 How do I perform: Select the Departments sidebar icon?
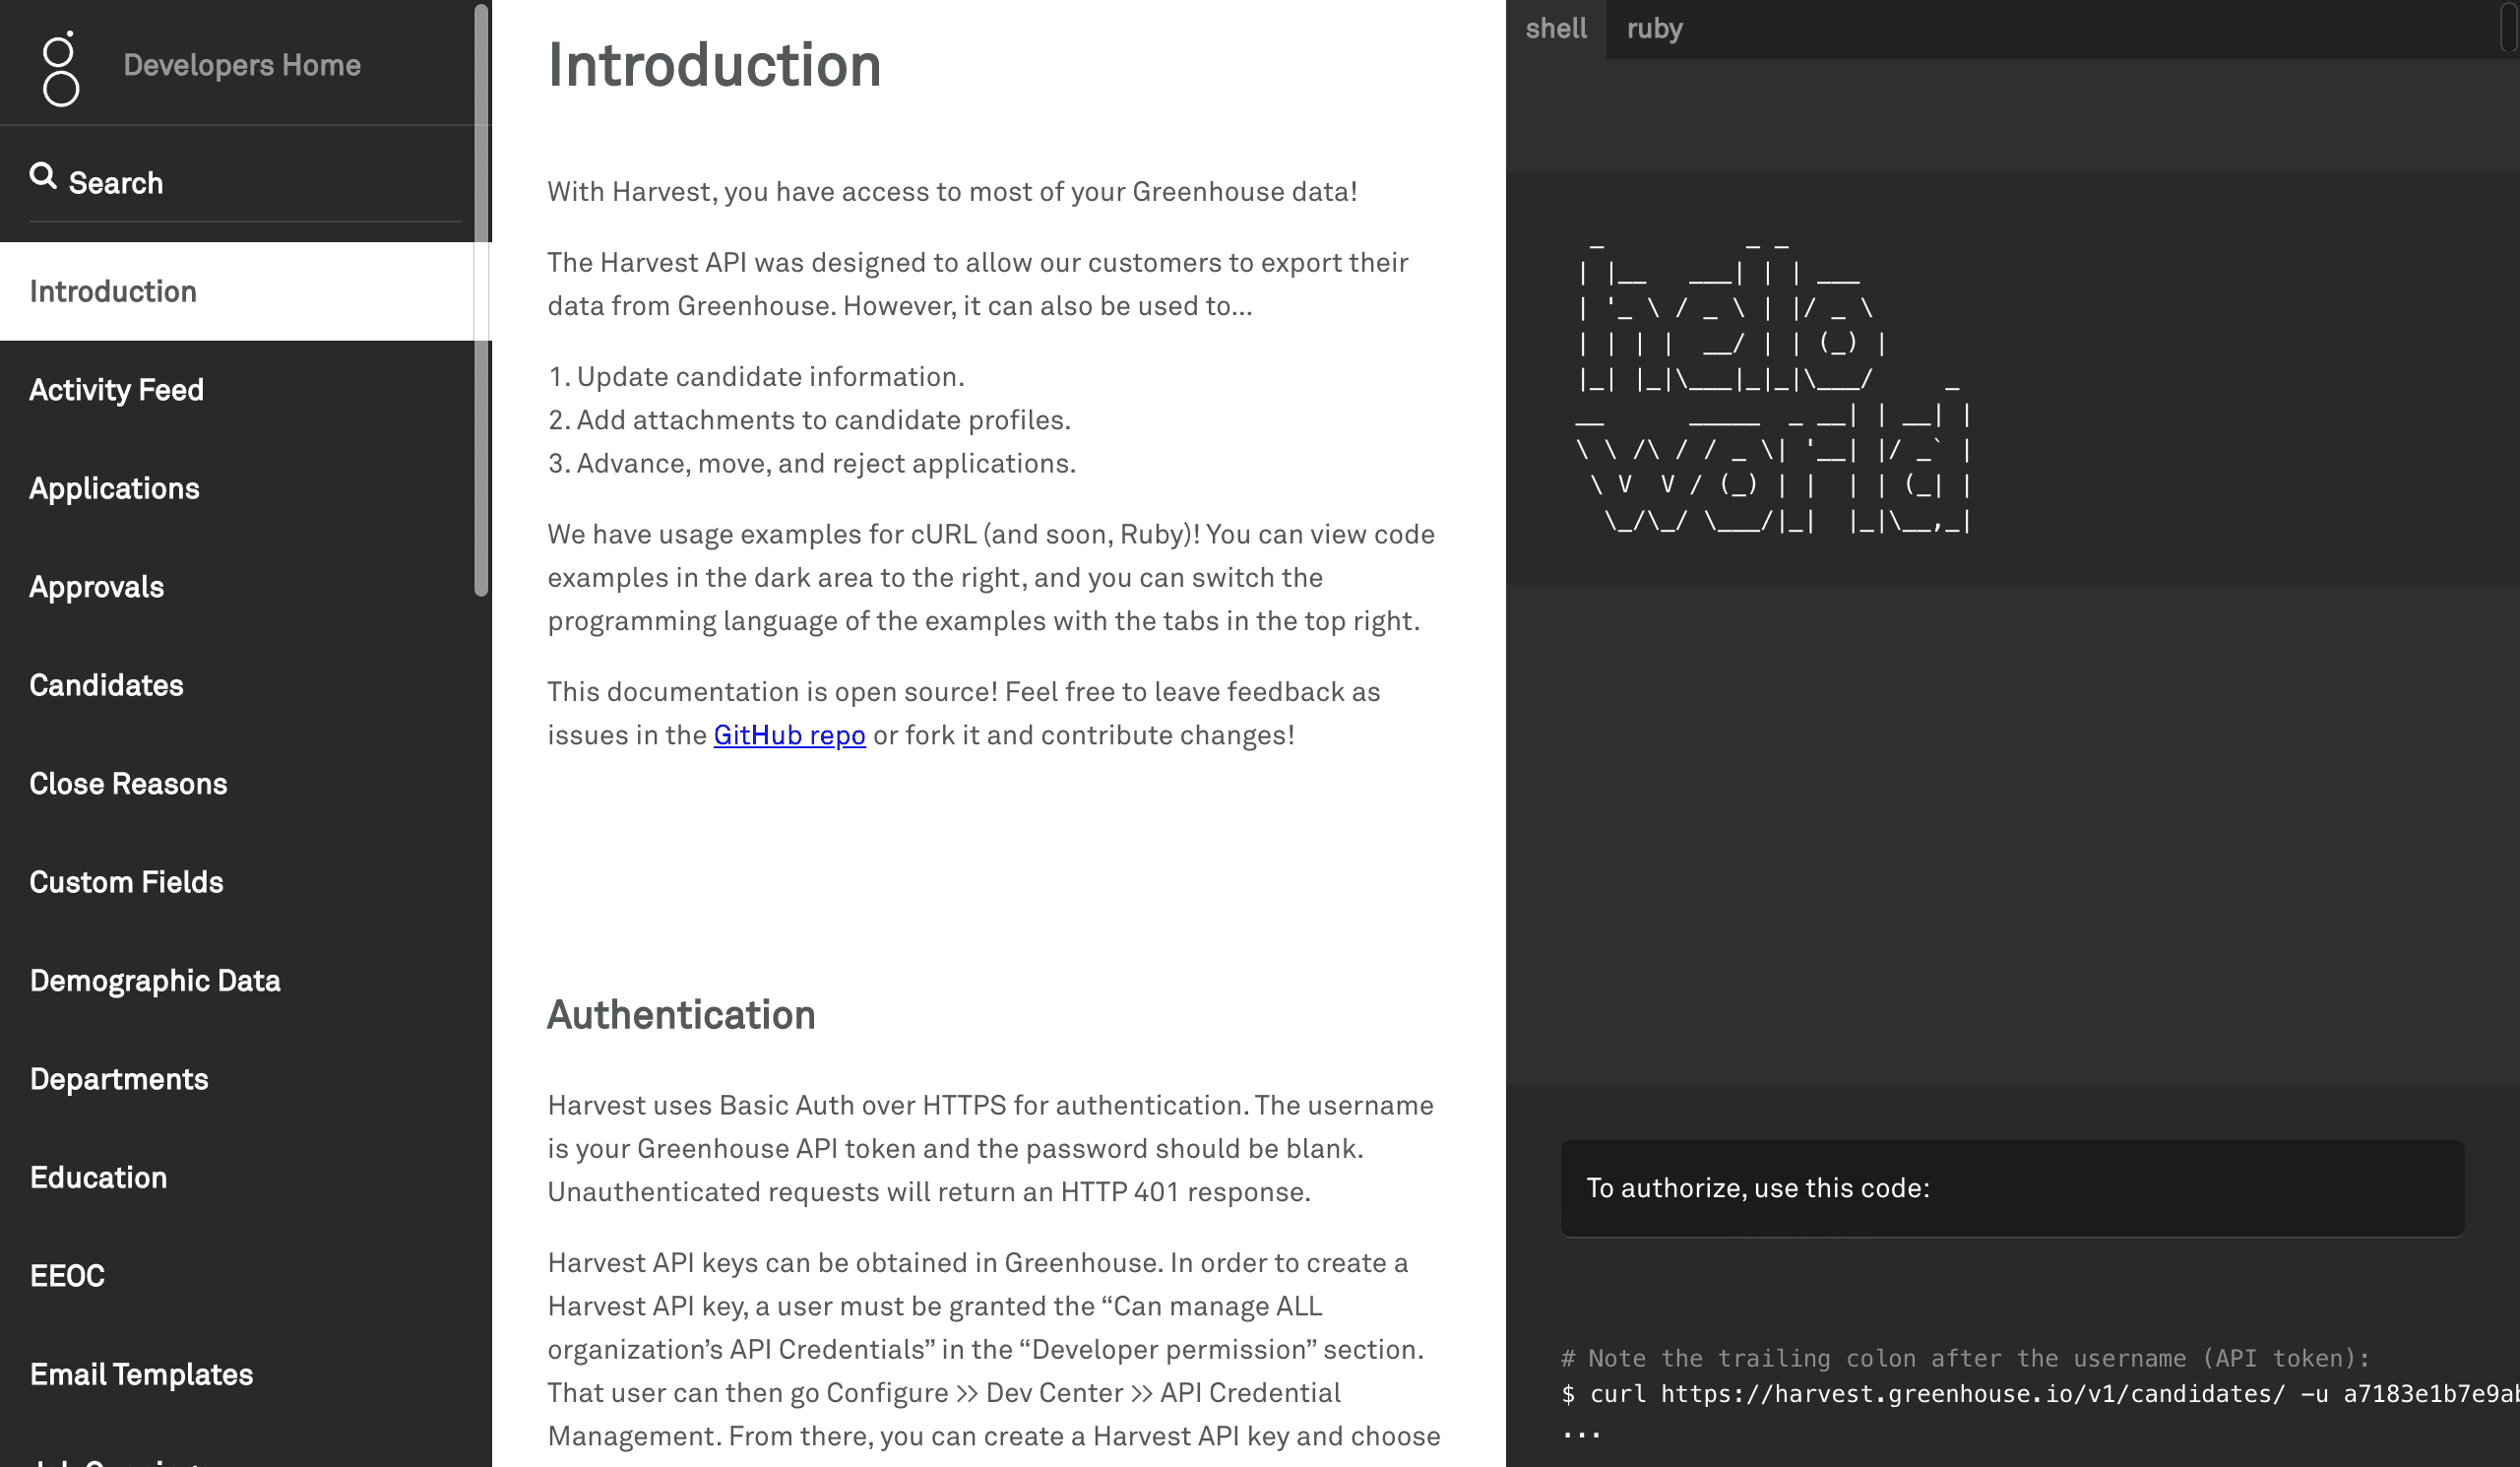(x=119, y=1079)
